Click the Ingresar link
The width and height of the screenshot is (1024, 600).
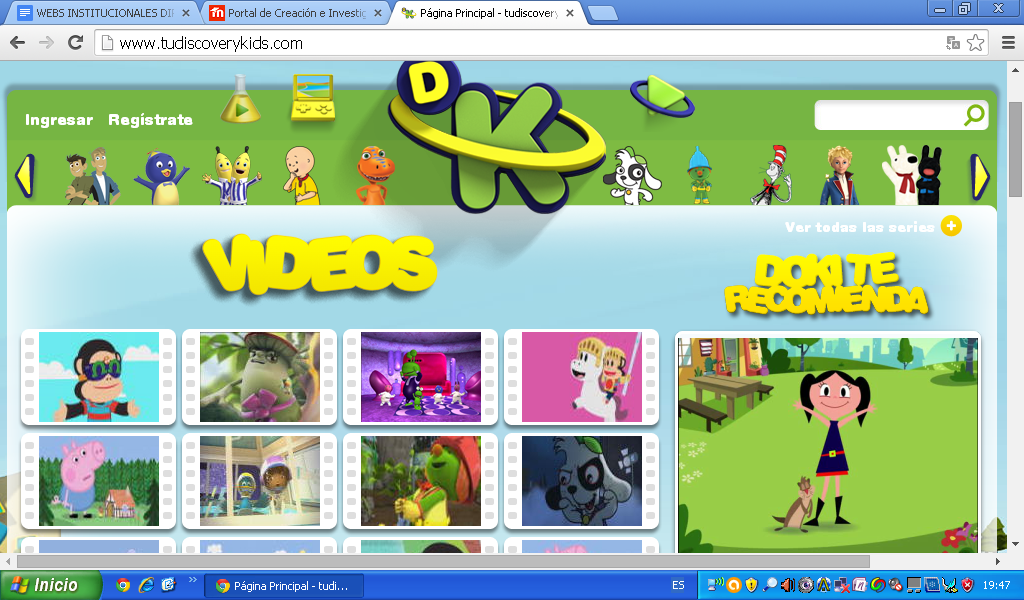click(59, 119)
